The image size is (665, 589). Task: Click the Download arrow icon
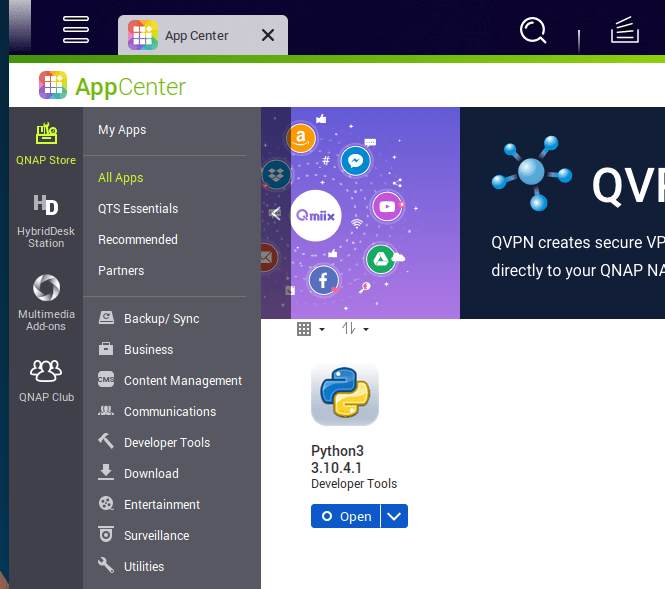click(106, 472)
